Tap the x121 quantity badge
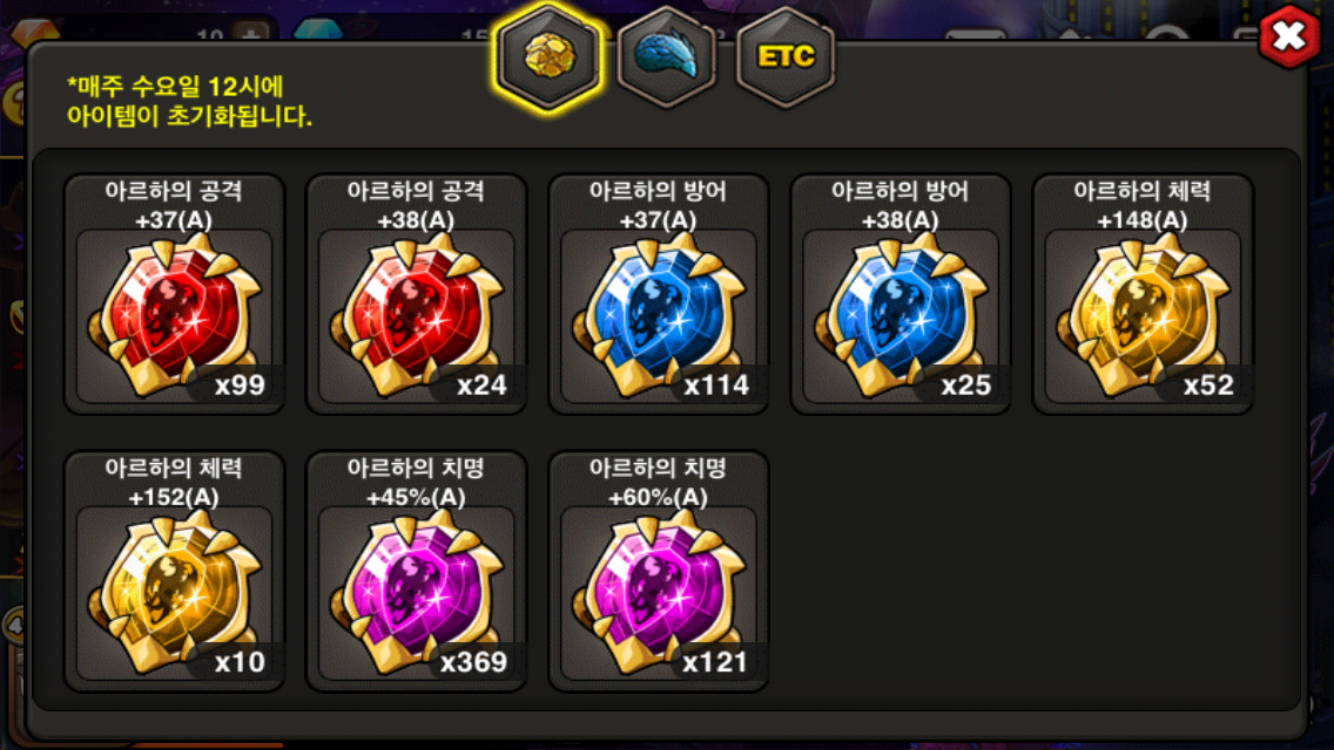Screen dimensions: 1334x750 point(715,662)
